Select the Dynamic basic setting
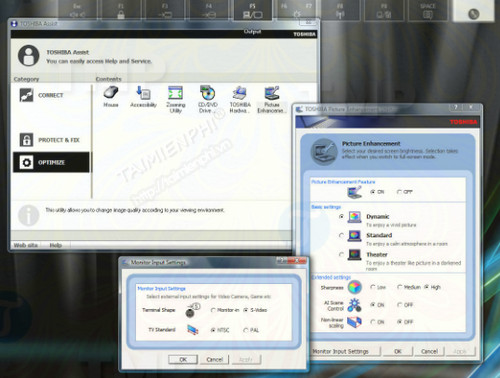 click(x=341, y=217)
